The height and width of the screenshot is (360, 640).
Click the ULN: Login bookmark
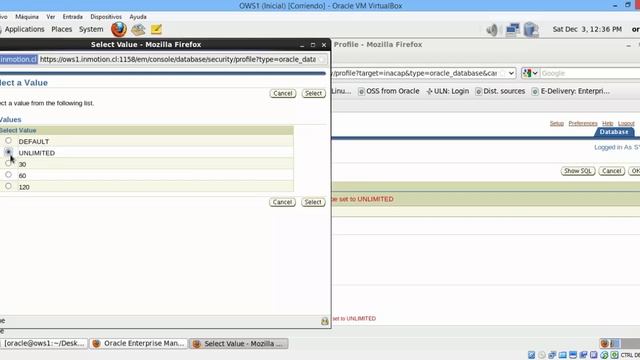447,91
